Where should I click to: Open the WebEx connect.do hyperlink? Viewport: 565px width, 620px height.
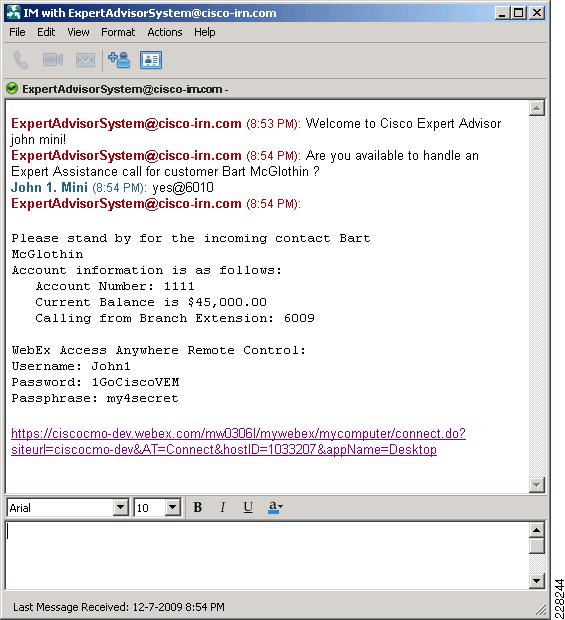[x=238, y=442]
